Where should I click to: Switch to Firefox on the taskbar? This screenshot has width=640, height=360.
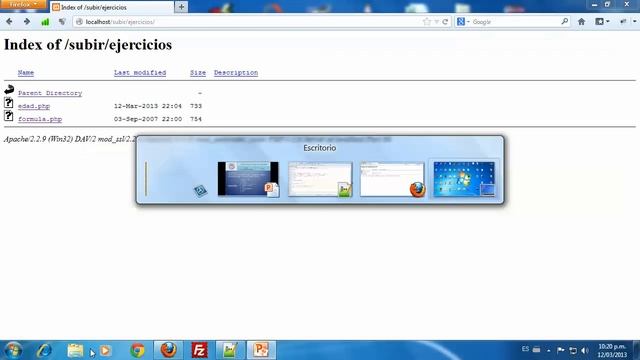tap(169, 350)
